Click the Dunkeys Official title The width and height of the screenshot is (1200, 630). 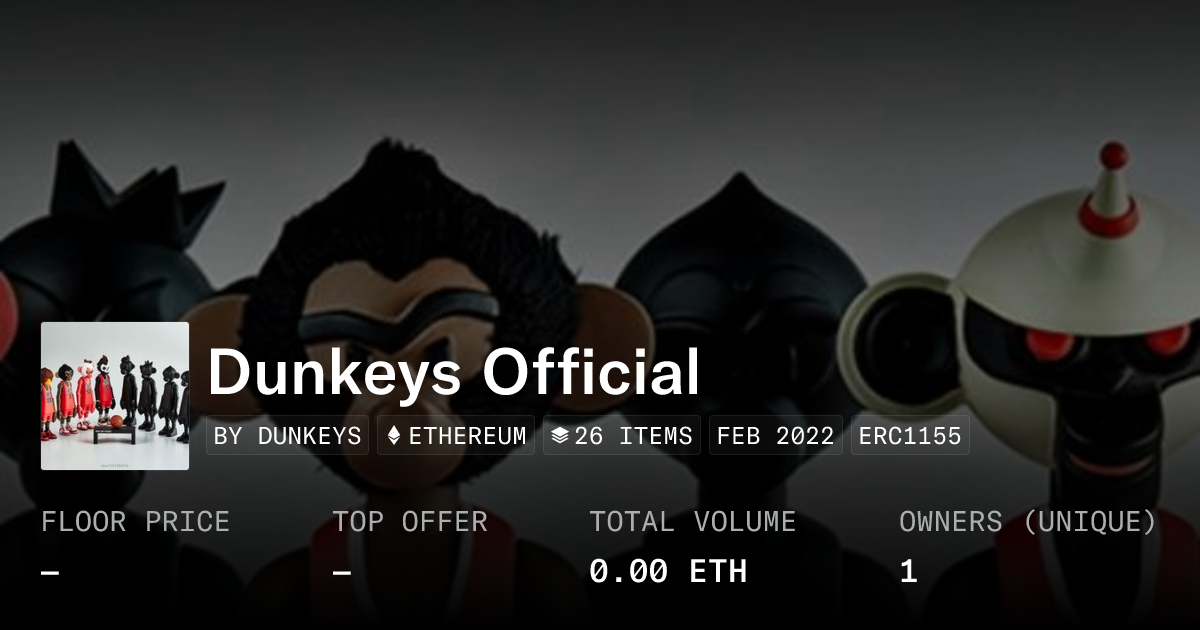click(x=454, y=372)
